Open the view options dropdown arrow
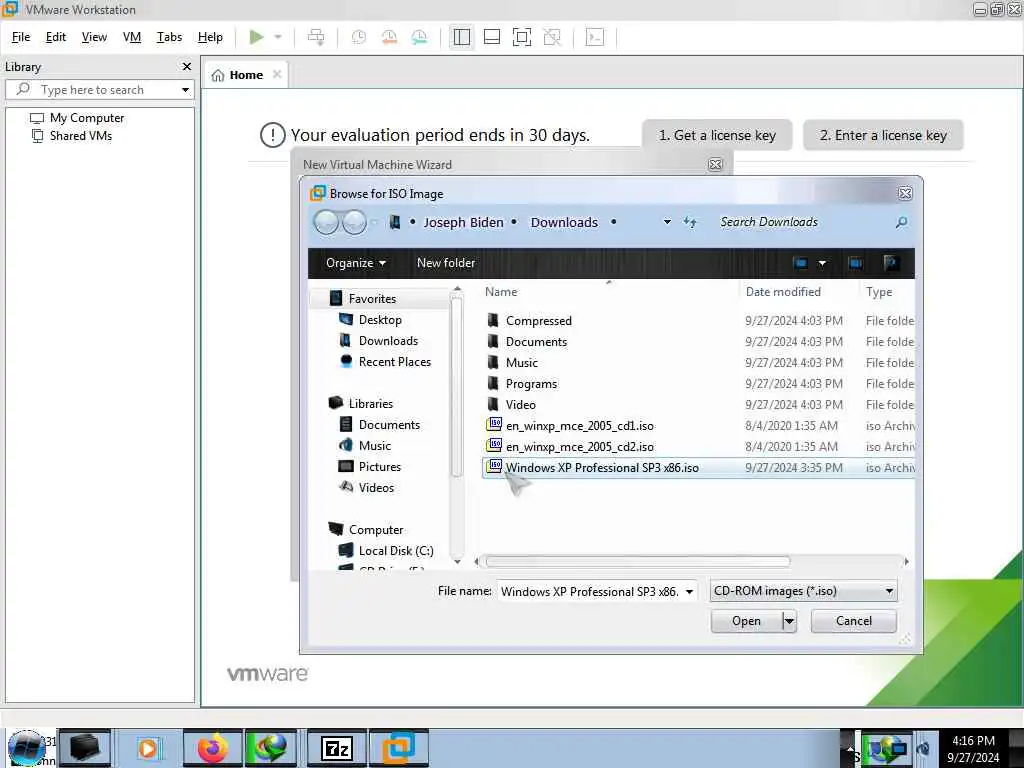Screen dimensions: 1024x768 pyautogui.click(x=822, y=263)
